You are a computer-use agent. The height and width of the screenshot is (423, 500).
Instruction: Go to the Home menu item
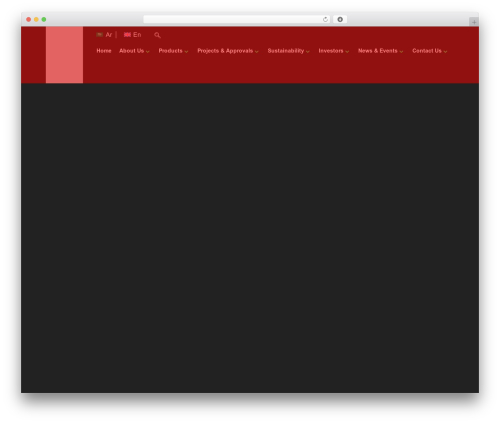pyautogui.click(x=104, y=51)
